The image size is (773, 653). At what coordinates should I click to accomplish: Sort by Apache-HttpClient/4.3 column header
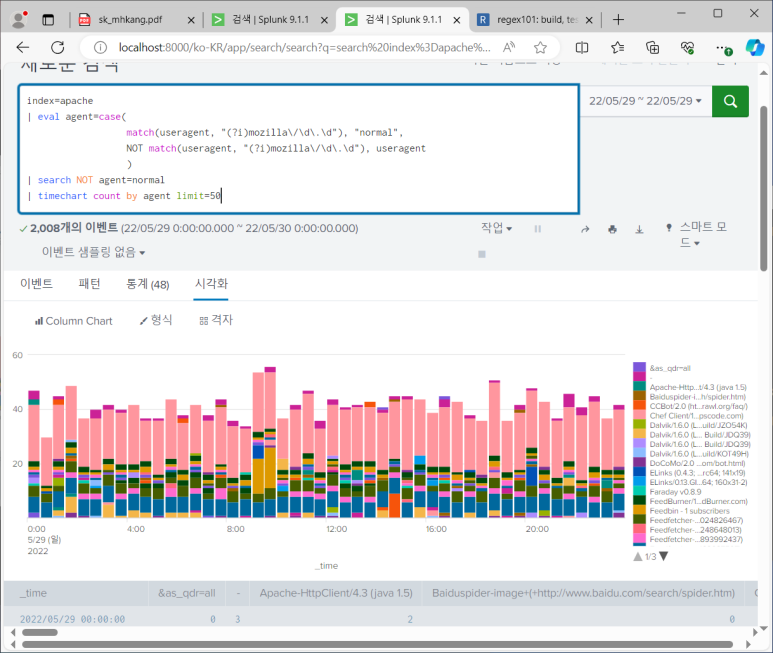[x=336, y=593]
